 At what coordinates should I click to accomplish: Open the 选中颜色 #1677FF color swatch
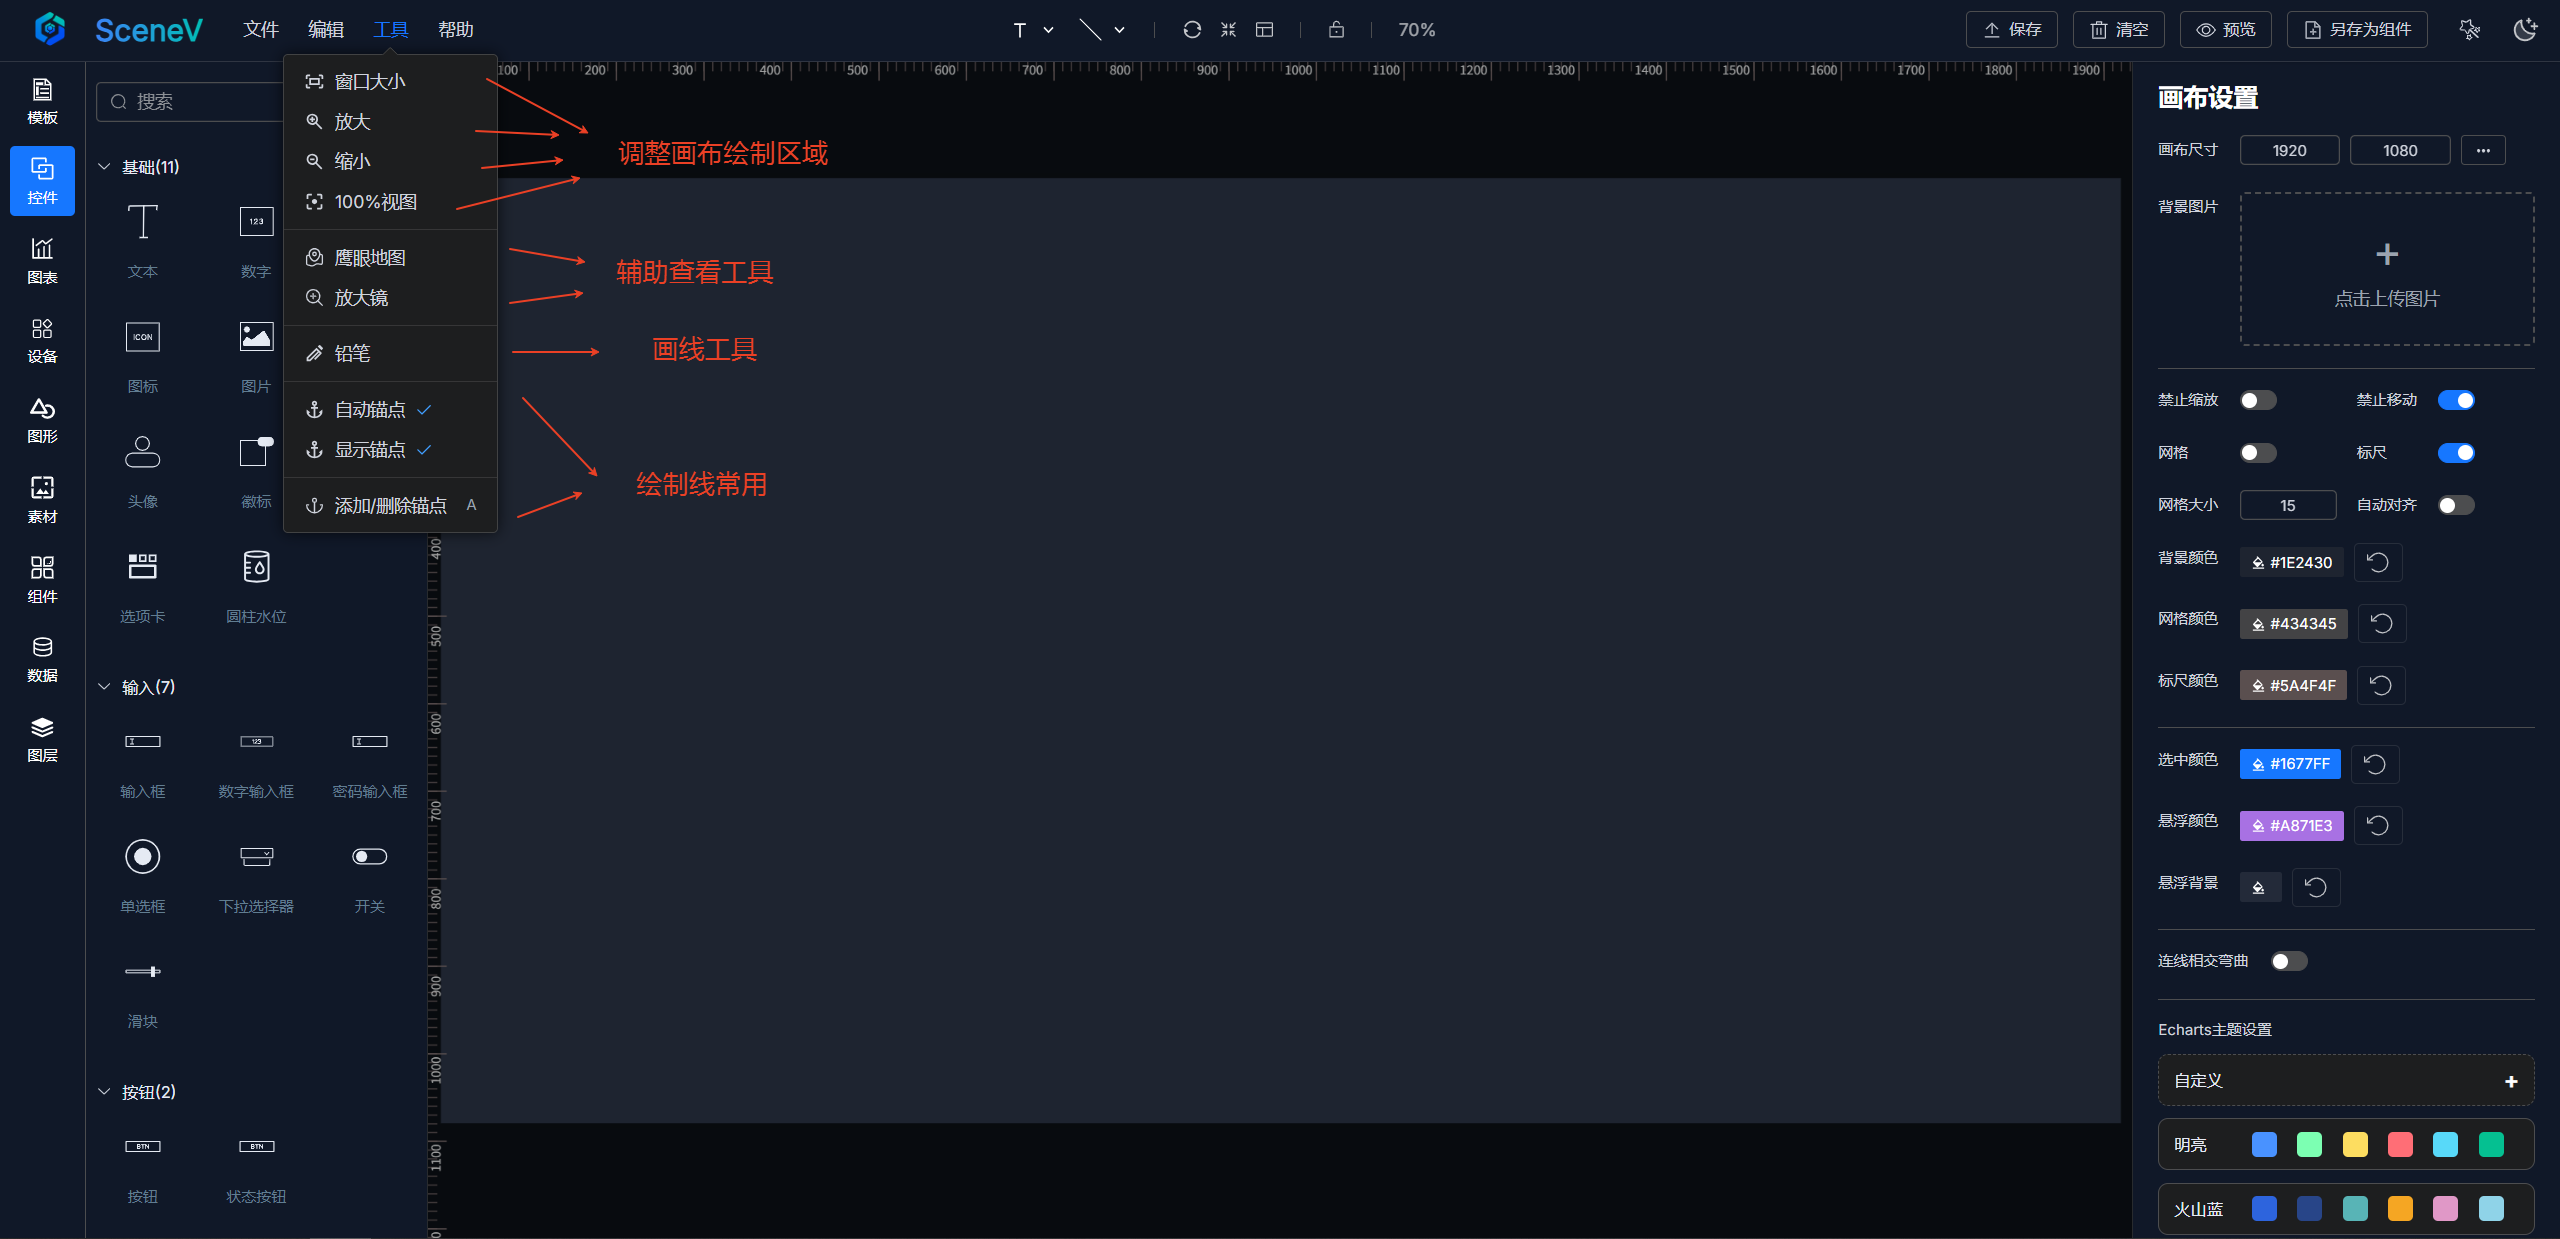pyautogui.click(x=2290, y=764)
